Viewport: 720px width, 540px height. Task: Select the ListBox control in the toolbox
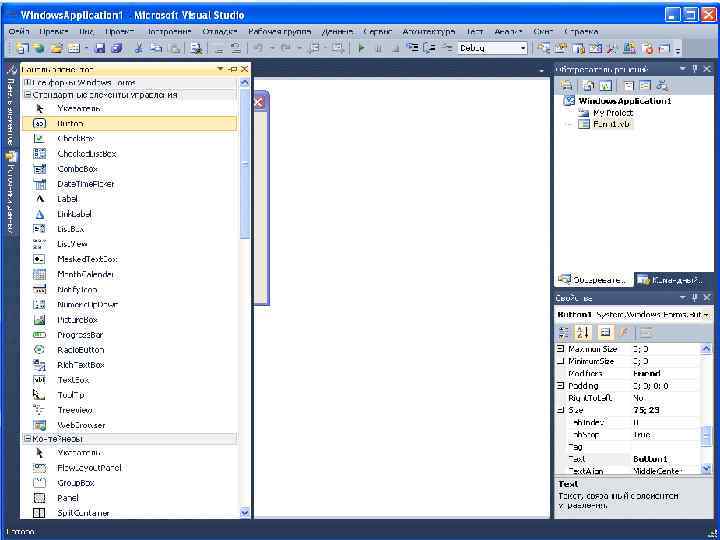[x=129, y=229]
